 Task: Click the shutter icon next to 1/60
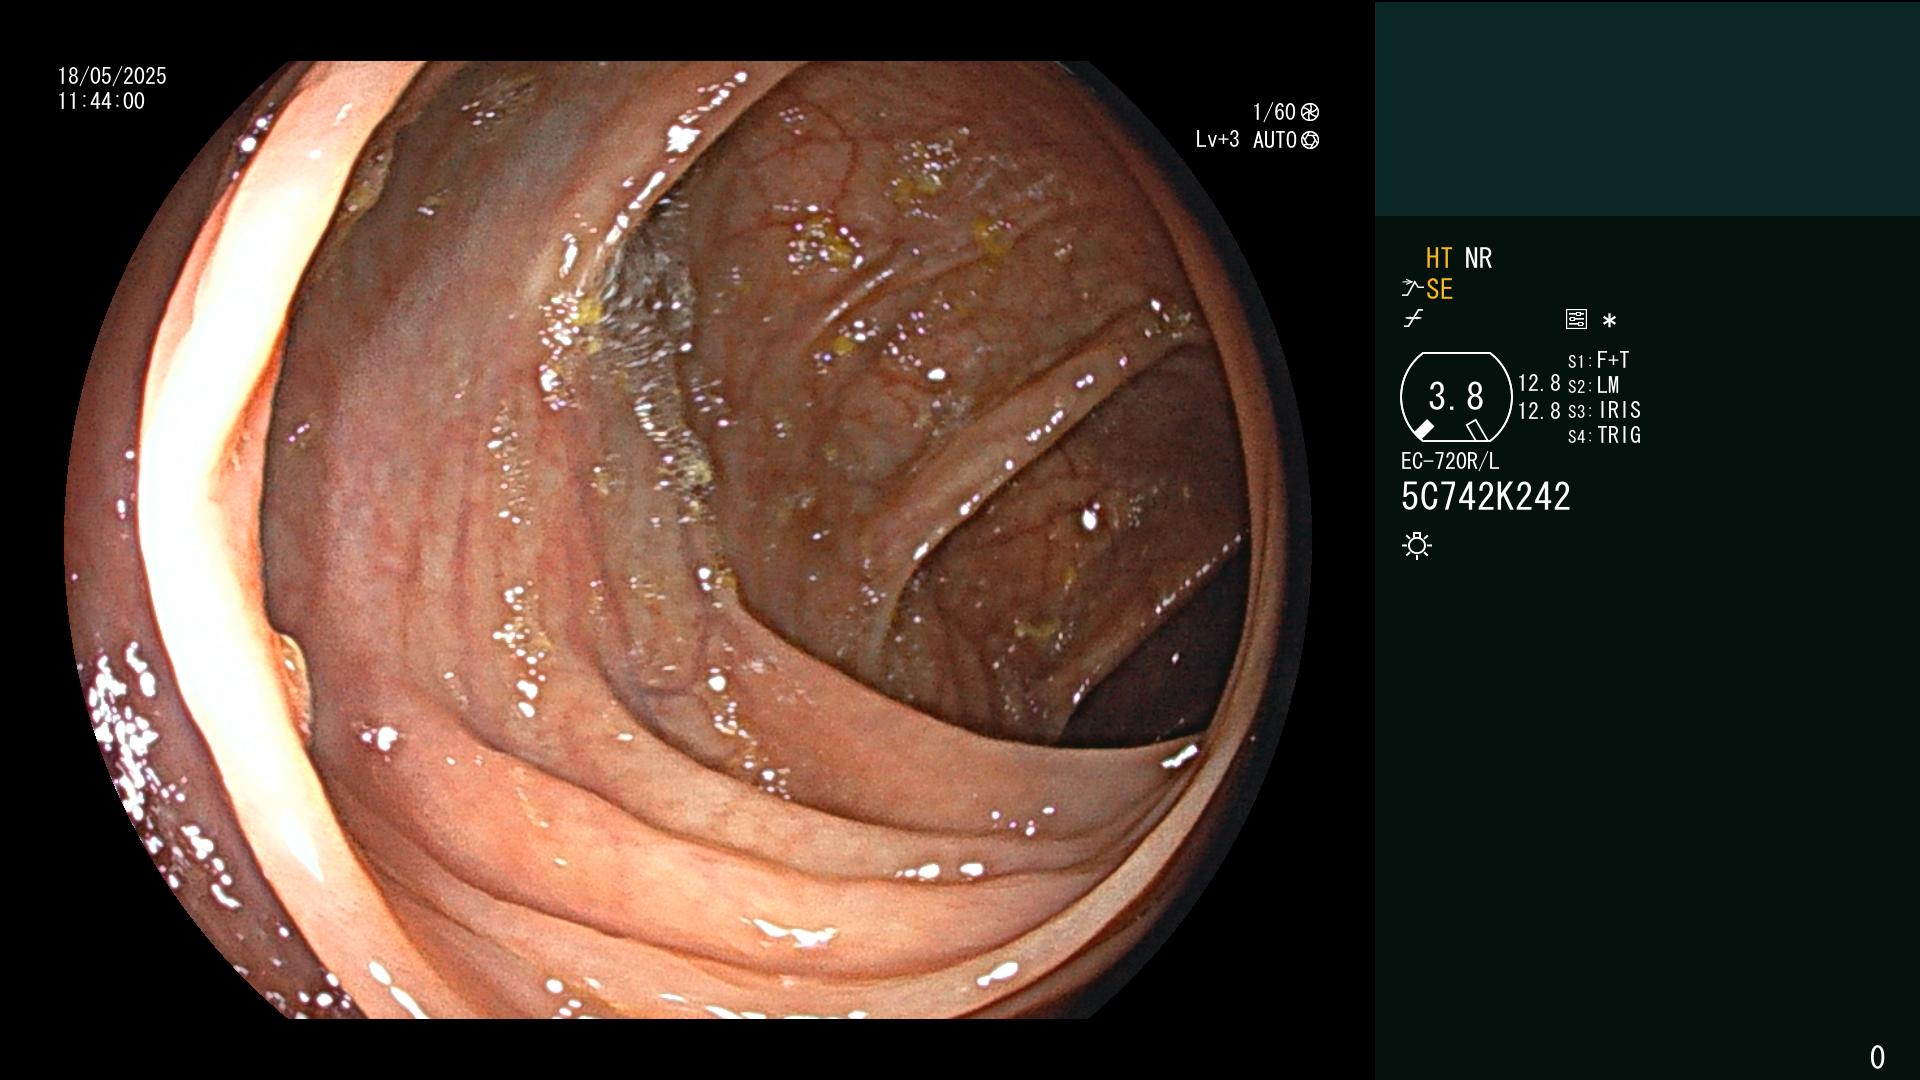click(1309, 112)
